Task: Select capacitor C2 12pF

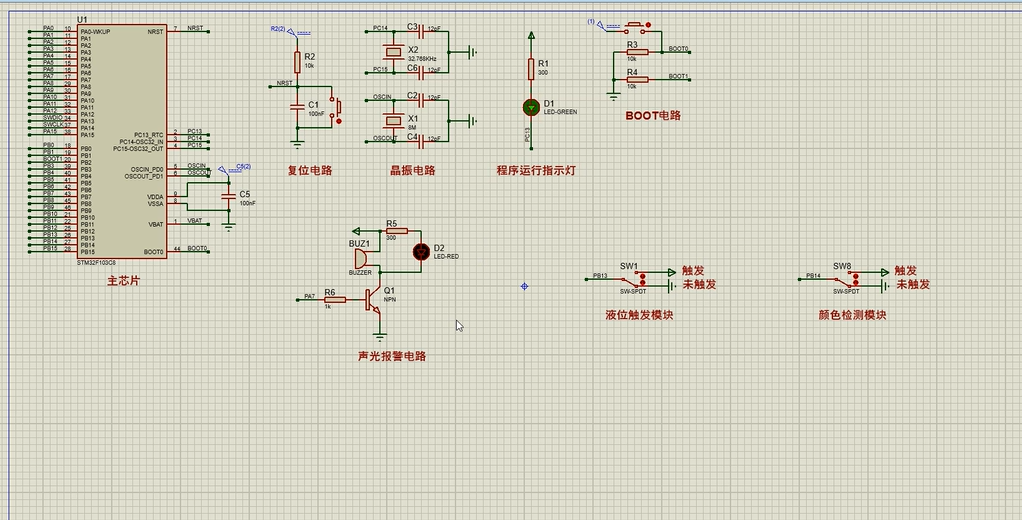Action: [x=421, y=99]
